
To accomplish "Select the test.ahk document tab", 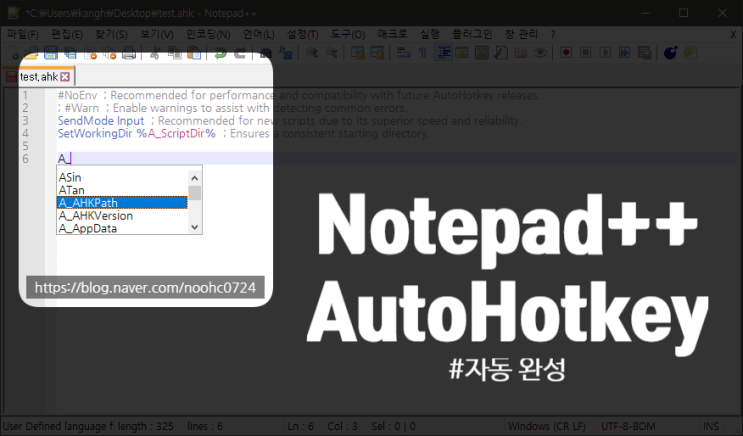I will pos(39,77).
